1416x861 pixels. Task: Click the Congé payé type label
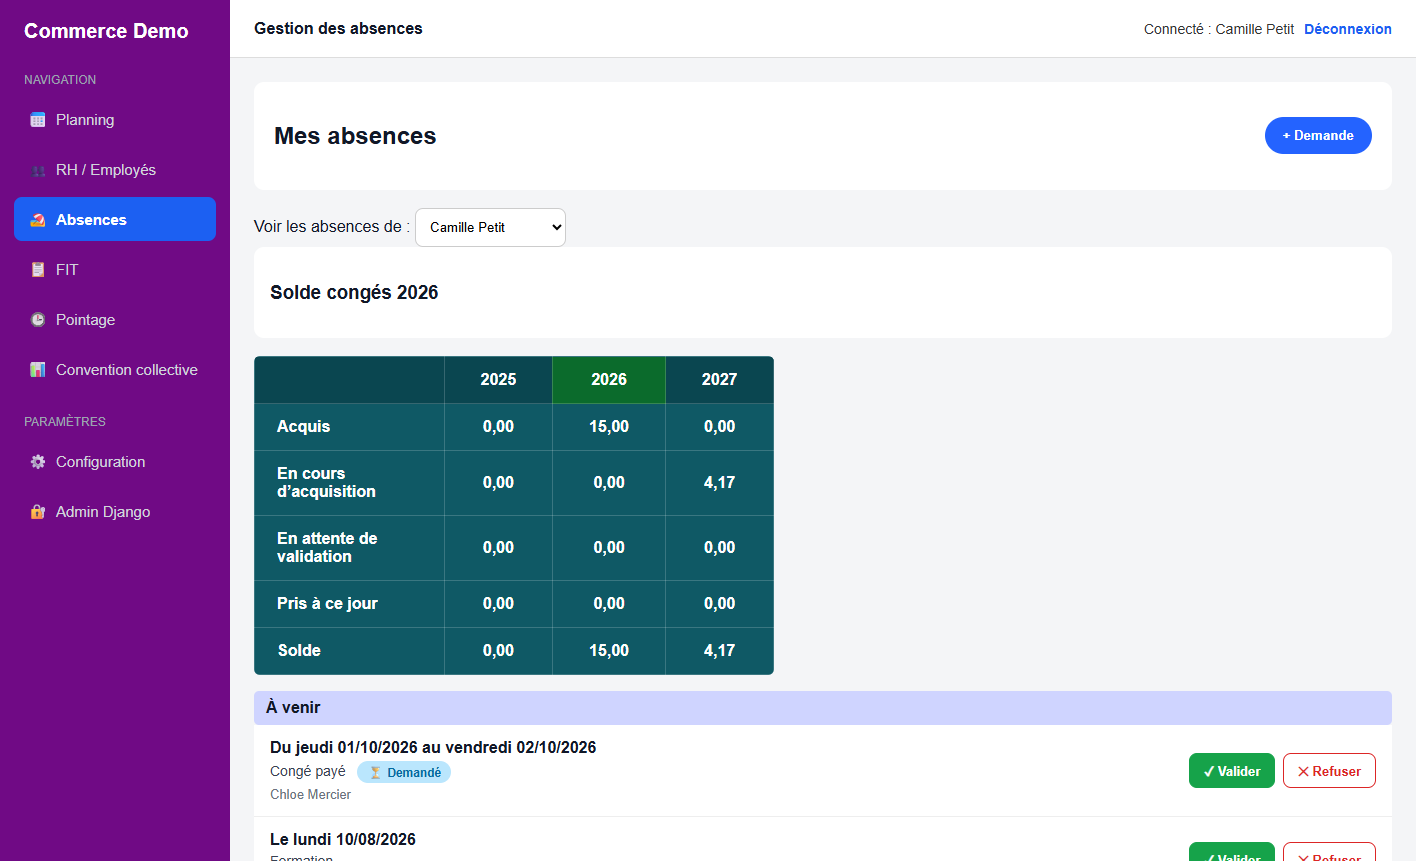tap(308, 771)
